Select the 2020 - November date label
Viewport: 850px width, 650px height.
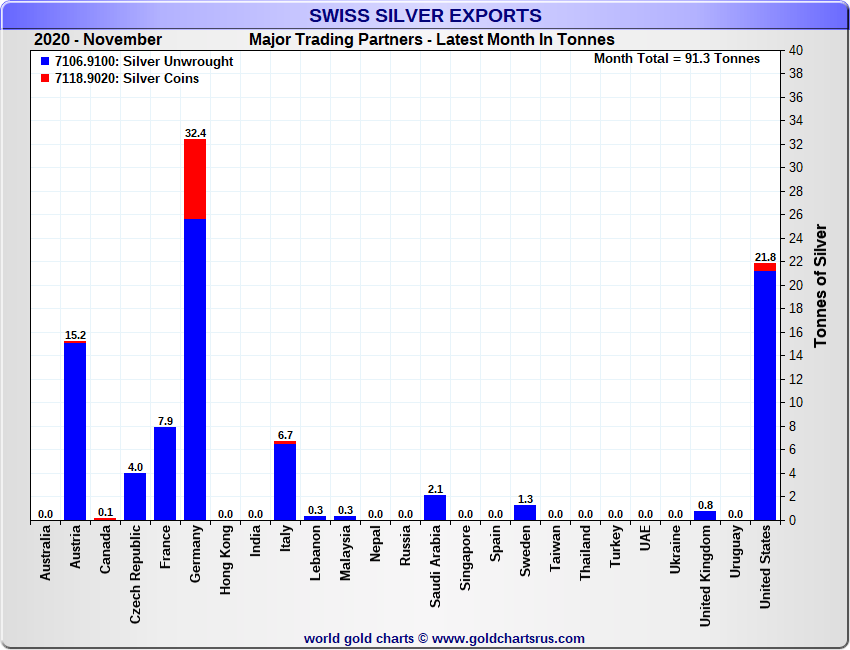pos(98,40)
